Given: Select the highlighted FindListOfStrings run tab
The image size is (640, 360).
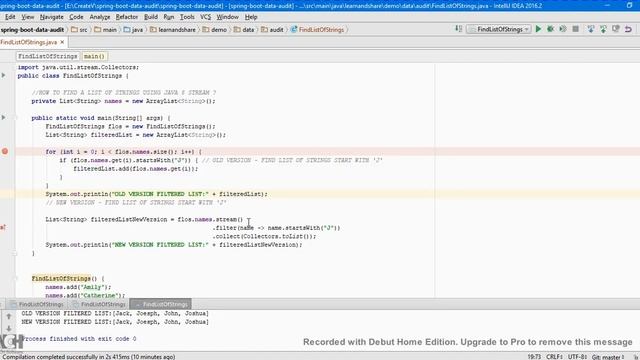Looking at the screenshot, I should click(x=161, y=304).
